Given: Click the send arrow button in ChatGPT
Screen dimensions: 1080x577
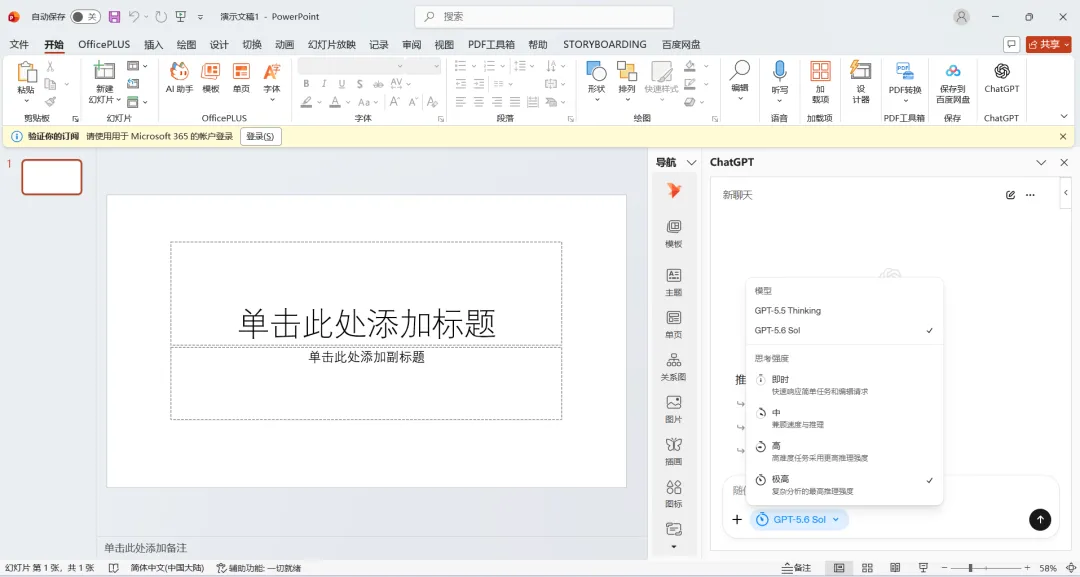Looking at the screenshot, I should [x=1040, y=520].
